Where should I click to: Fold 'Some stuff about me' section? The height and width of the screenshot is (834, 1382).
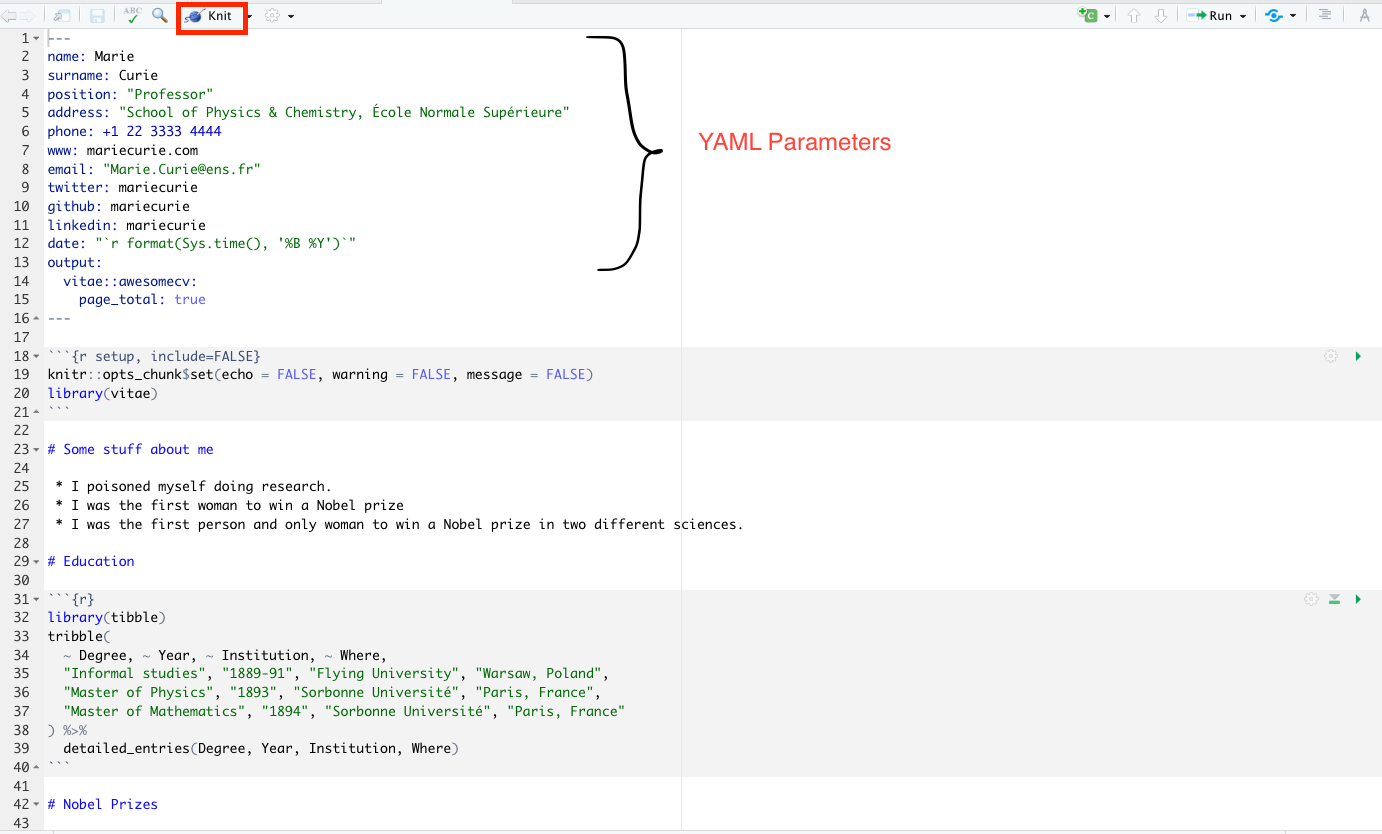click(37, 450)
